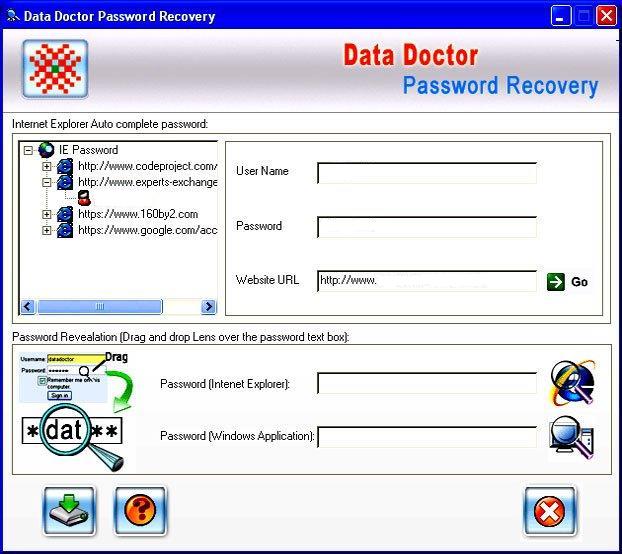The width and height of the screenshot is (622, 554).
Task: Click the tree scrollbar right arrow
Action: [x=209, y=307]
